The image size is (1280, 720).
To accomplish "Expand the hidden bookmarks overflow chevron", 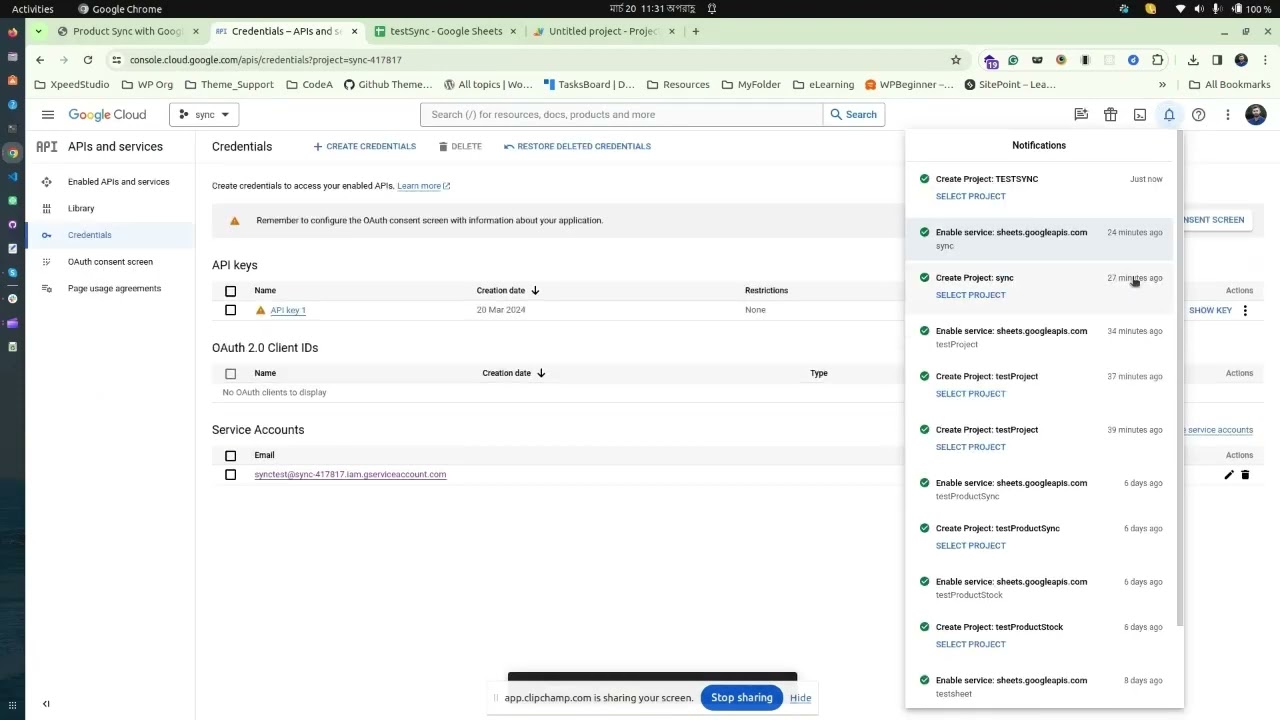I will 1162,85.
